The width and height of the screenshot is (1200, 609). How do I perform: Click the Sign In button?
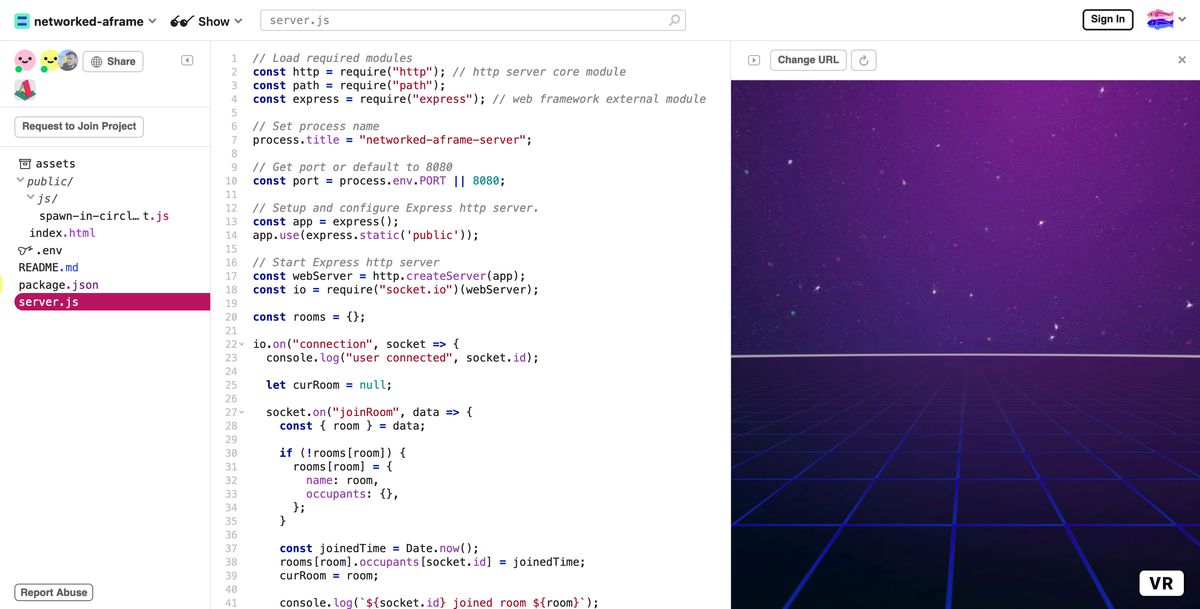click(1107, 19)
